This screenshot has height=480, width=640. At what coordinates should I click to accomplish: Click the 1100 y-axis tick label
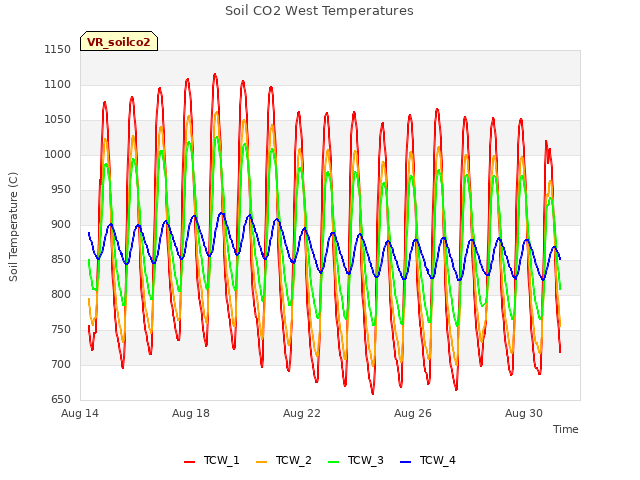click(x=58, y=84)
